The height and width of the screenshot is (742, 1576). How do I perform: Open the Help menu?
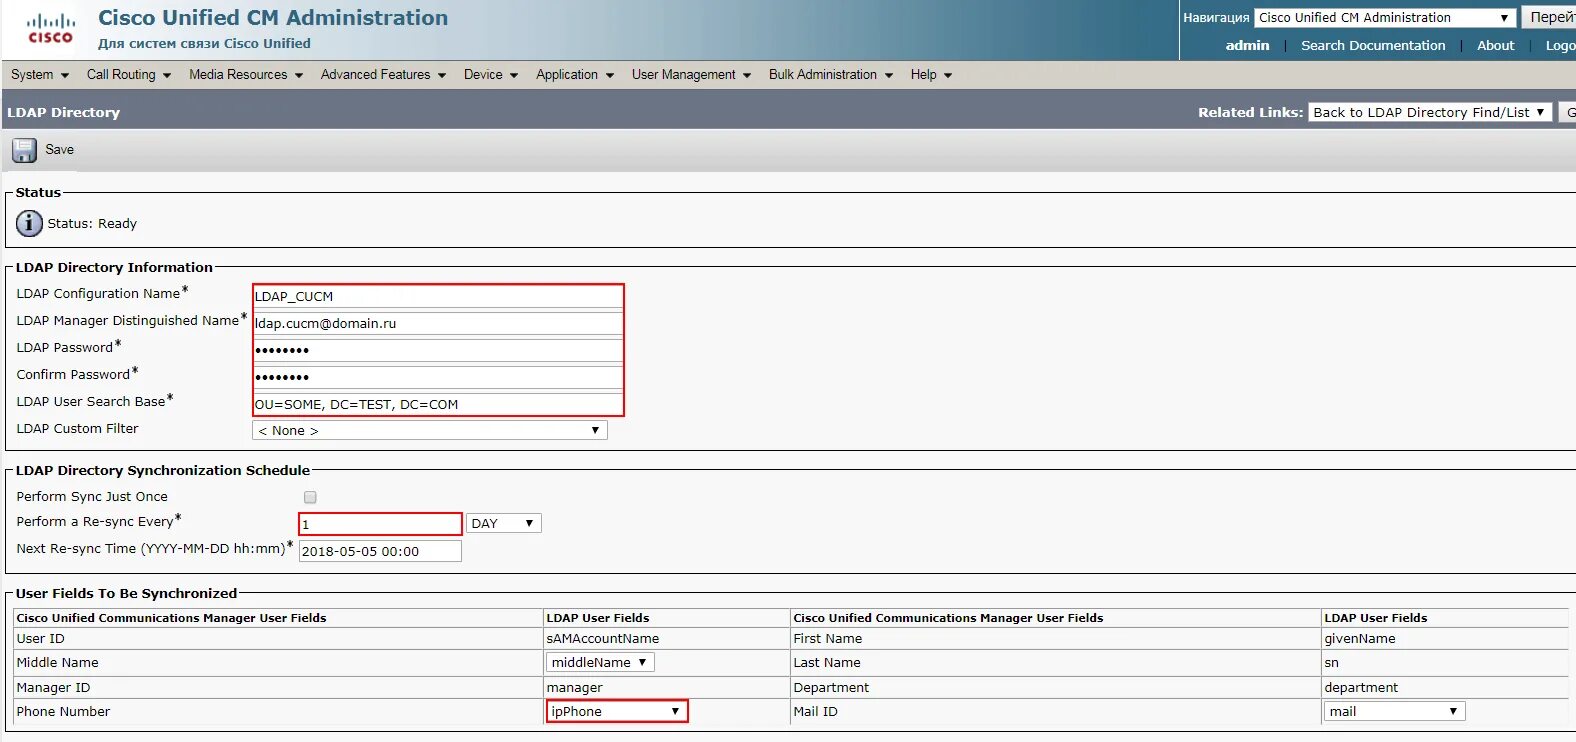click(931, 75)
